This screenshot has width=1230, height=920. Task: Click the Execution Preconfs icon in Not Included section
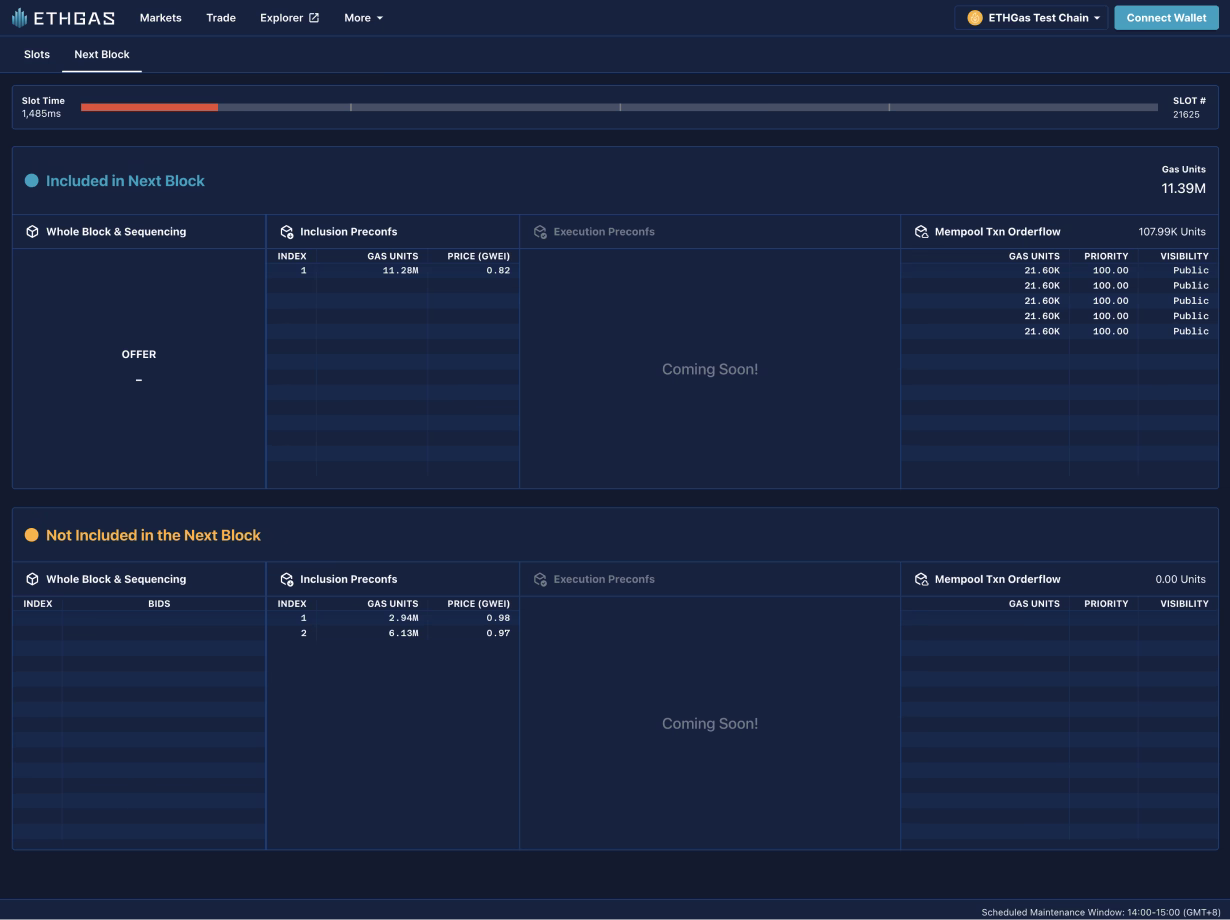tap(540, 580)
